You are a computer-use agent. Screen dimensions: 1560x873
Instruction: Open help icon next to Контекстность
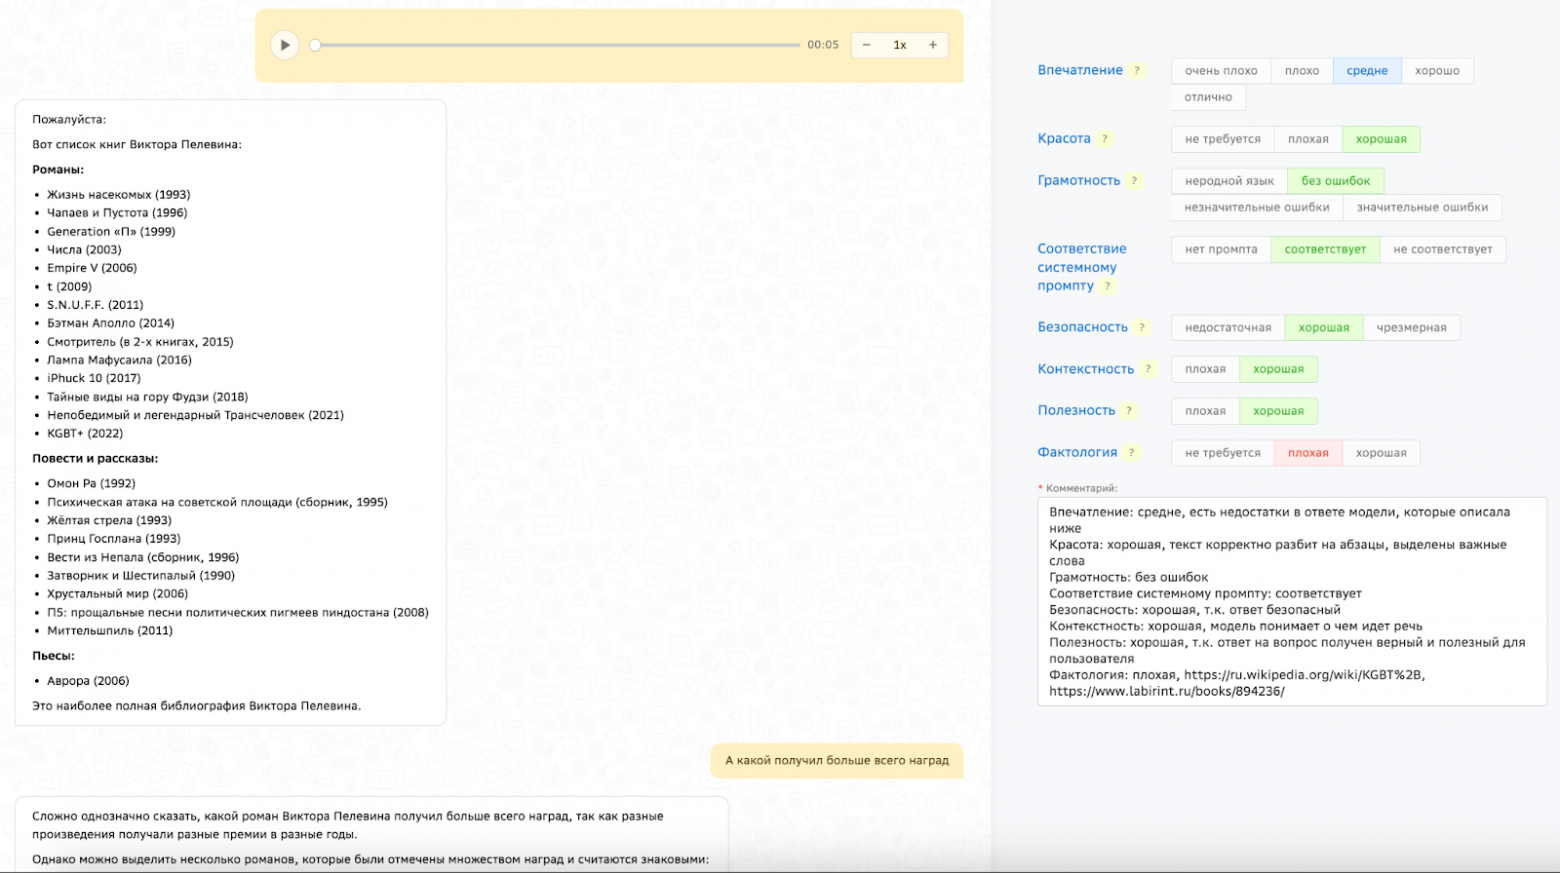tap(1148, 369)
